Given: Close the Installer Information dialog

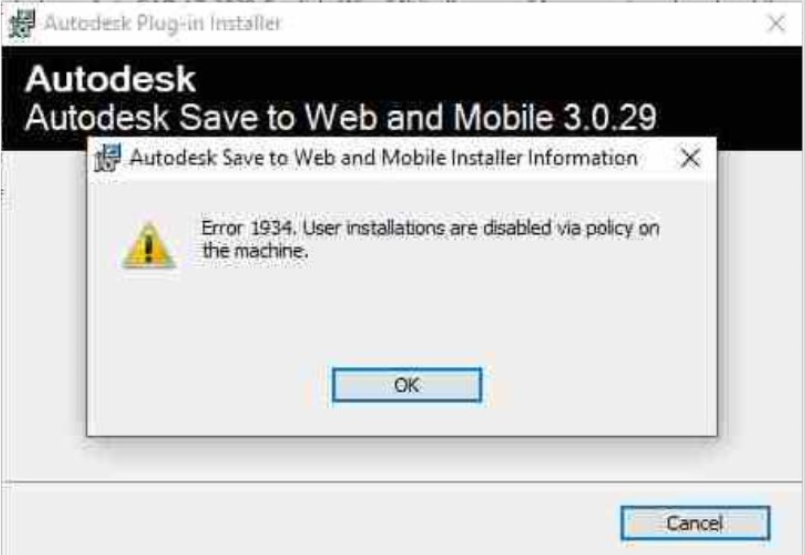Looking at the screenshot, I should coord(689,158).
